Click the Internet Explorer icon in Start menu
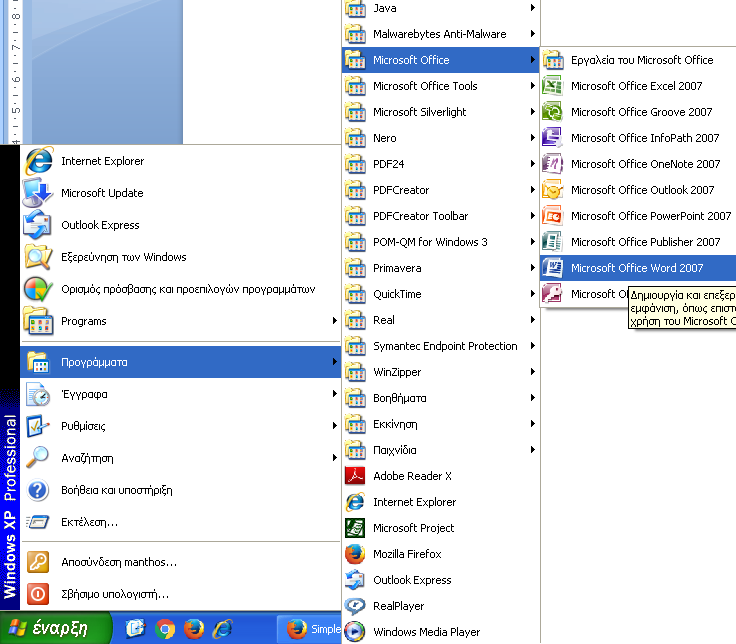 click(38, 161)
